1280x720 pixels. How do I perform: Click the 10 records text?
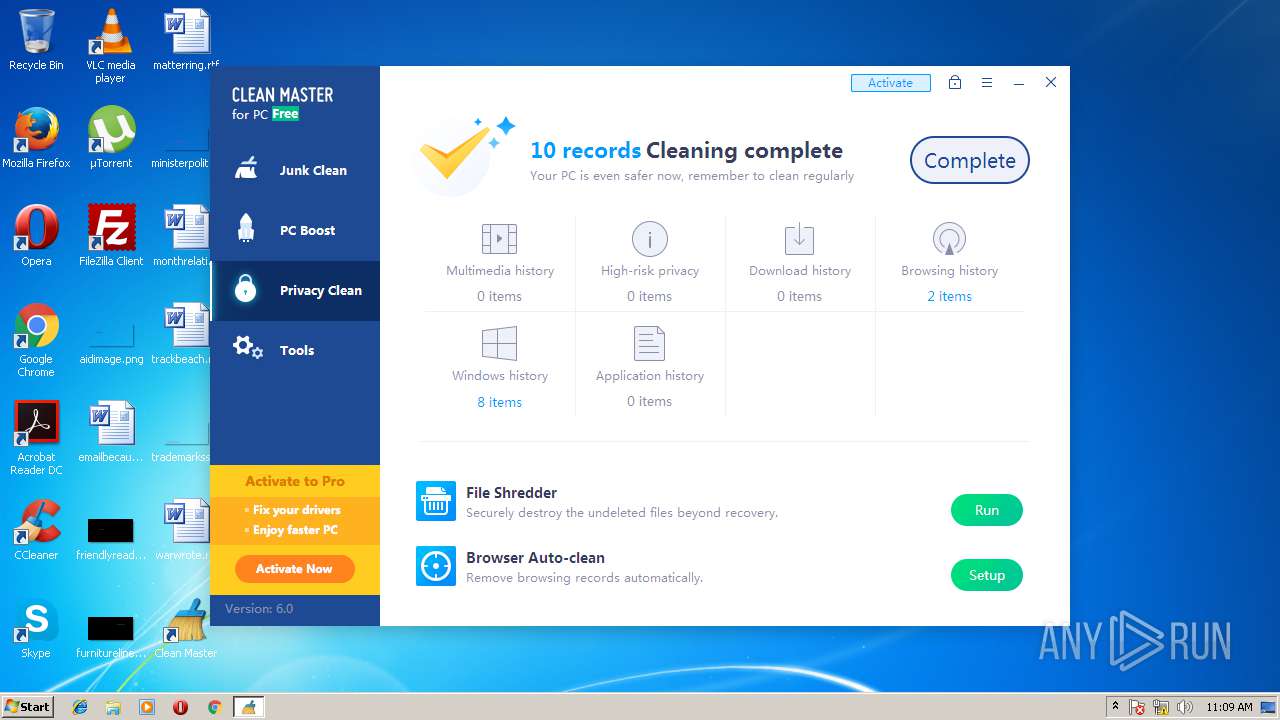[585, 151]
